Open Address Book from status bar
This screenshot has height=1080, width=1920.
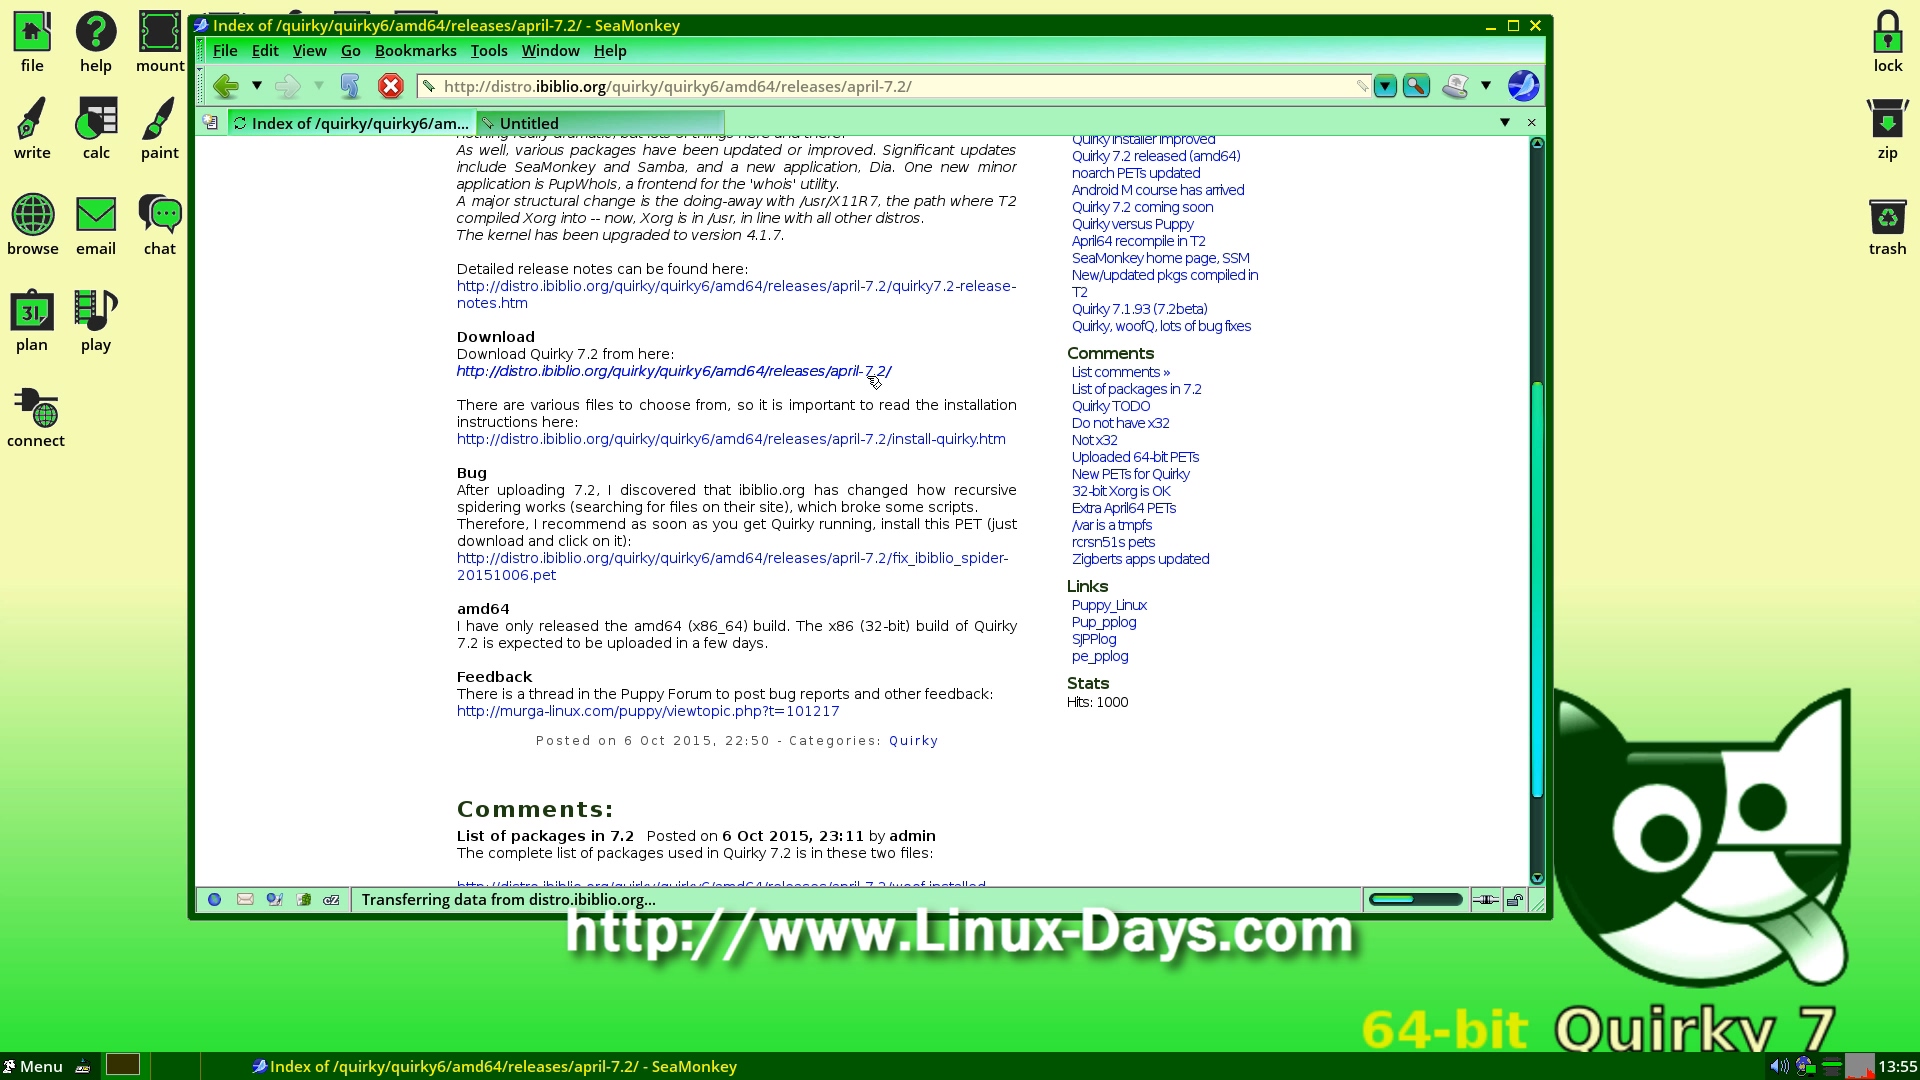tap(303, 900)
